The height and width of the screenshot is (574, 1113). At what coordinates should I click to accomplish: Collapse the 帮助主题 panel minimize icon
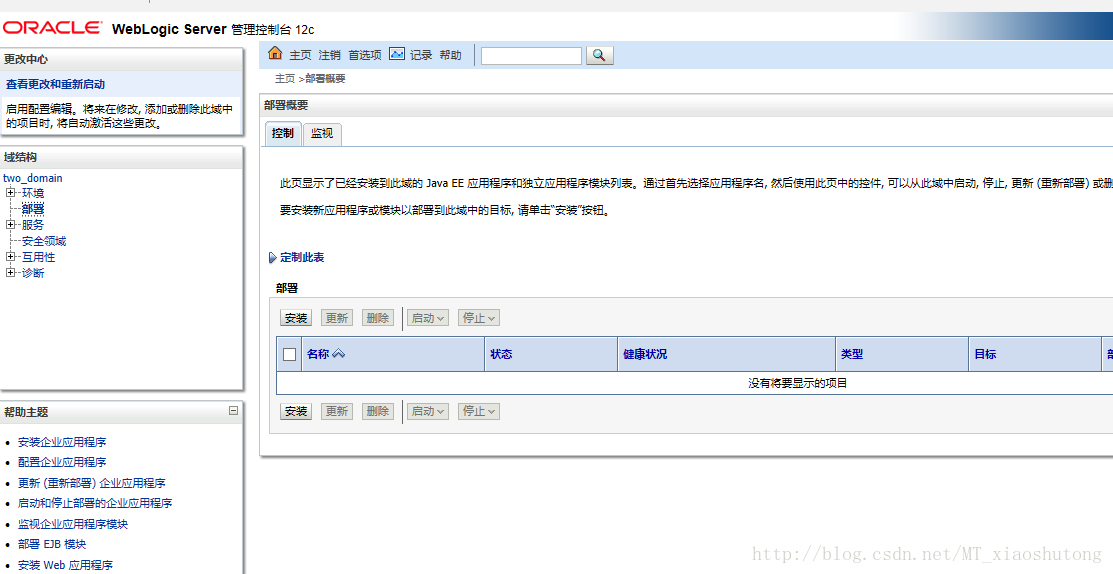tap(233, 411)
